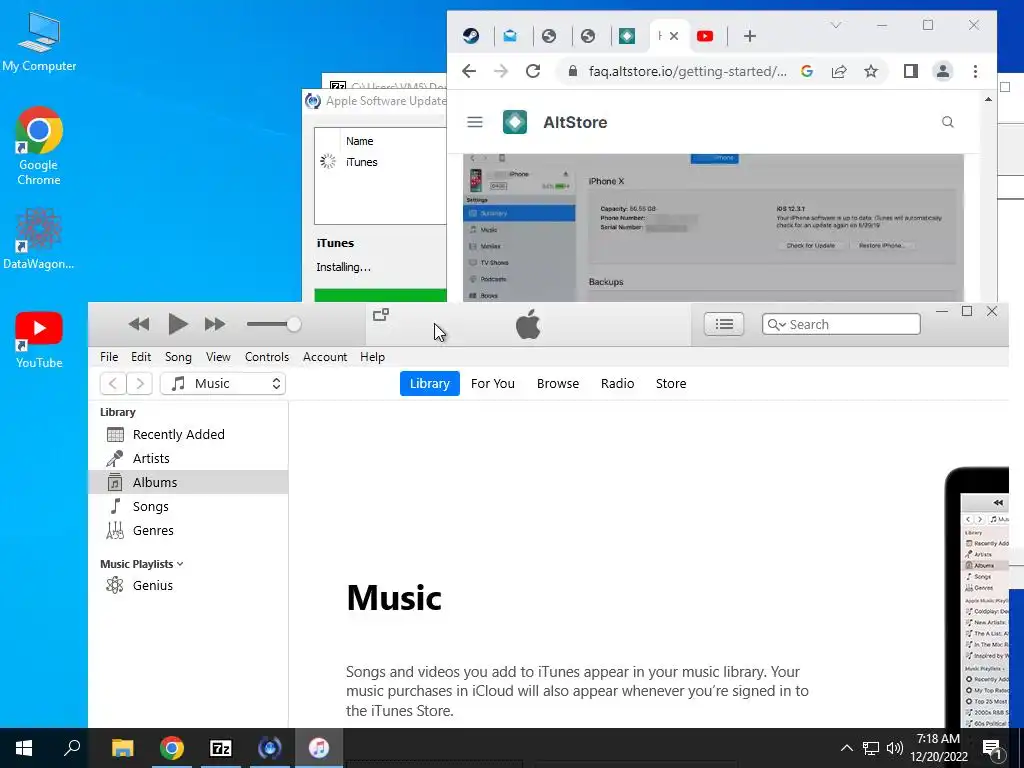
Task: Click the Apple Software Update taskbar icon
Action: click(x=270, y=748)
